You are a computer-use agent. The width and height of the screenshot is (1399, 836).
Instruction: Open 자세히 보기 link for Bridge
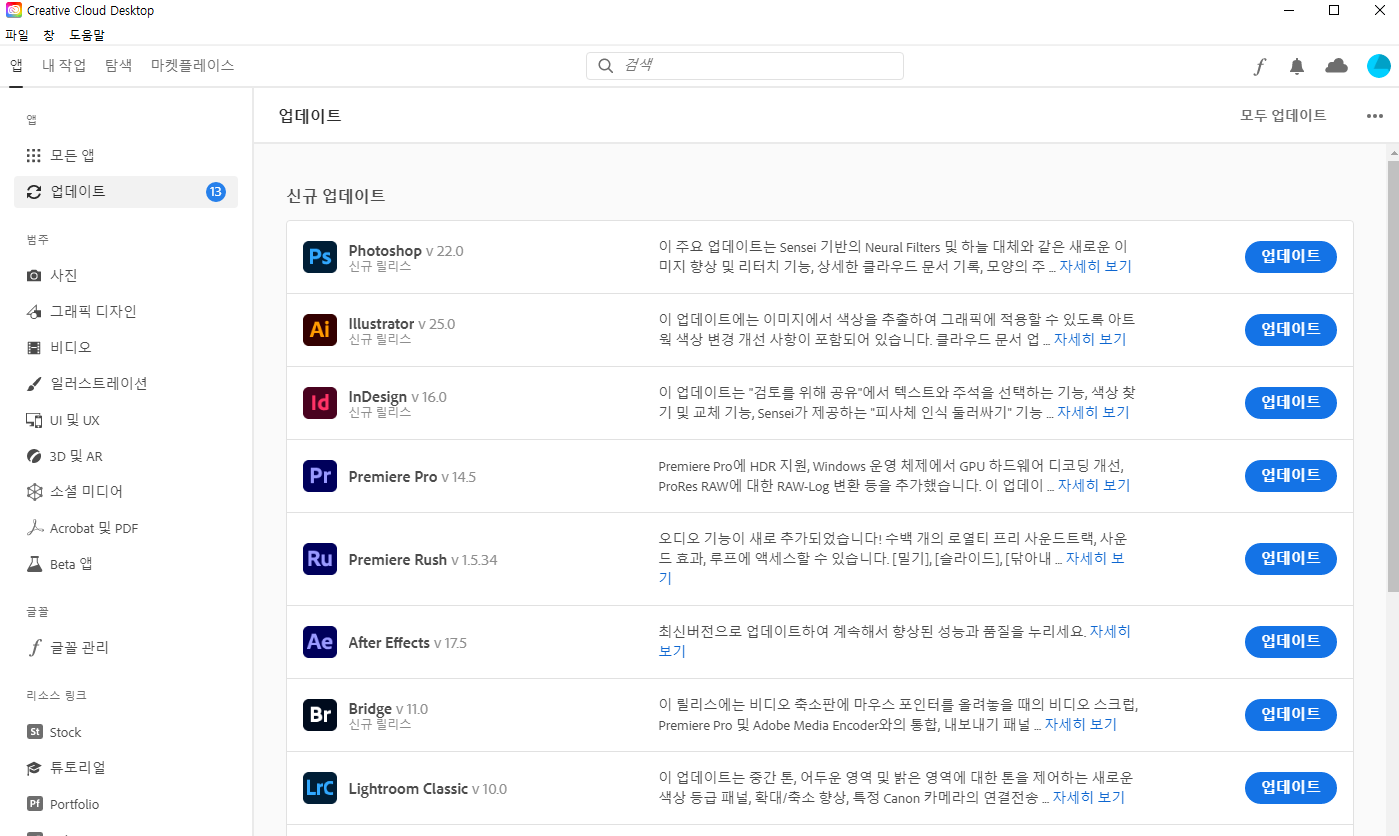point(1081,725)
